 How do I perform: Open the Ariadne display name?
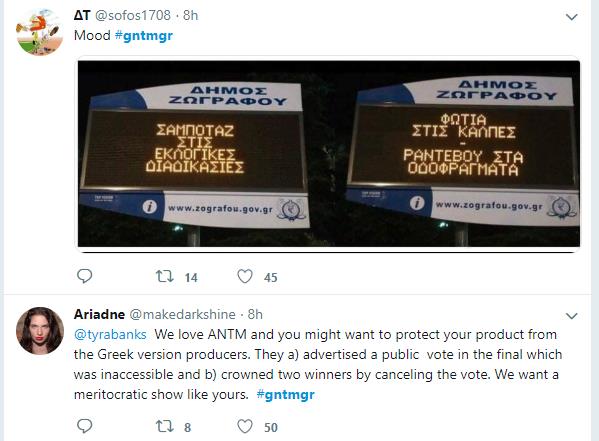click(99, 314)
